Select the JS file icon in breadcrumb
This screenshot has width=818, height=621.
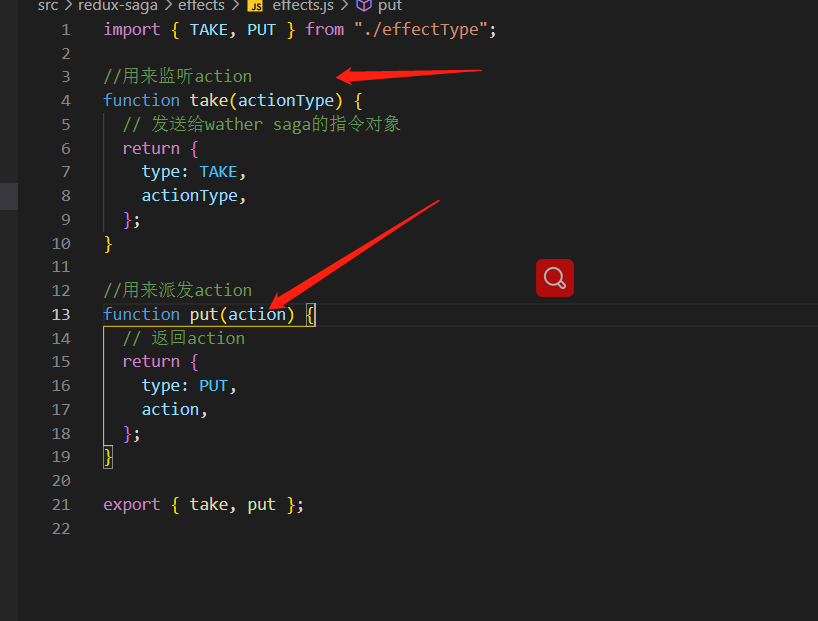point(255,6)
